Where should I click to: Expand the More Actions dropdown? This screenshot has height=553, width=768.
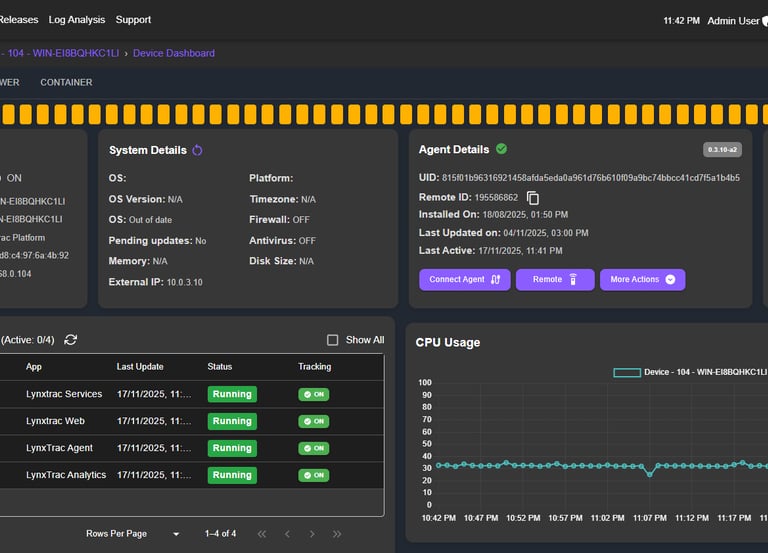tap(643, 280)
